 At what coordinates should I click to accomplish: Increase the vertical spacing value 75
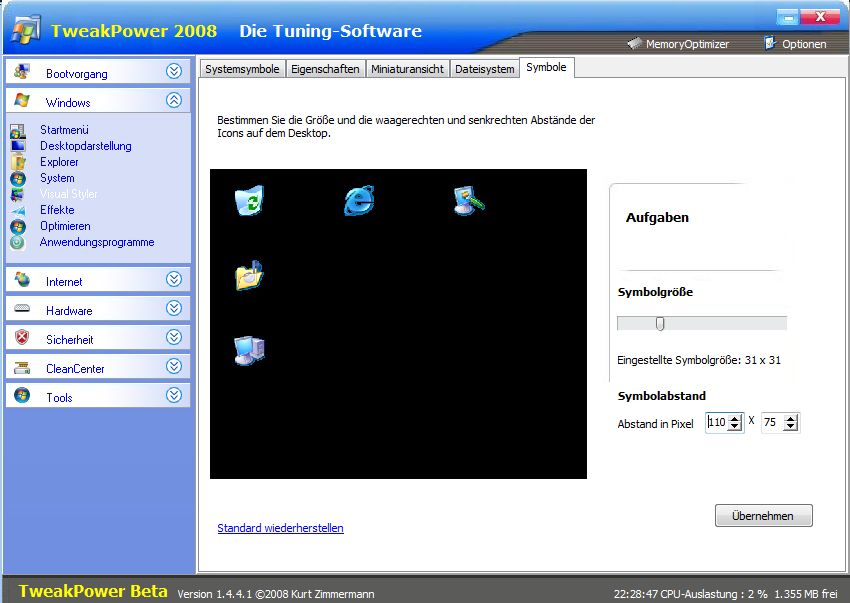coord(791,418)
